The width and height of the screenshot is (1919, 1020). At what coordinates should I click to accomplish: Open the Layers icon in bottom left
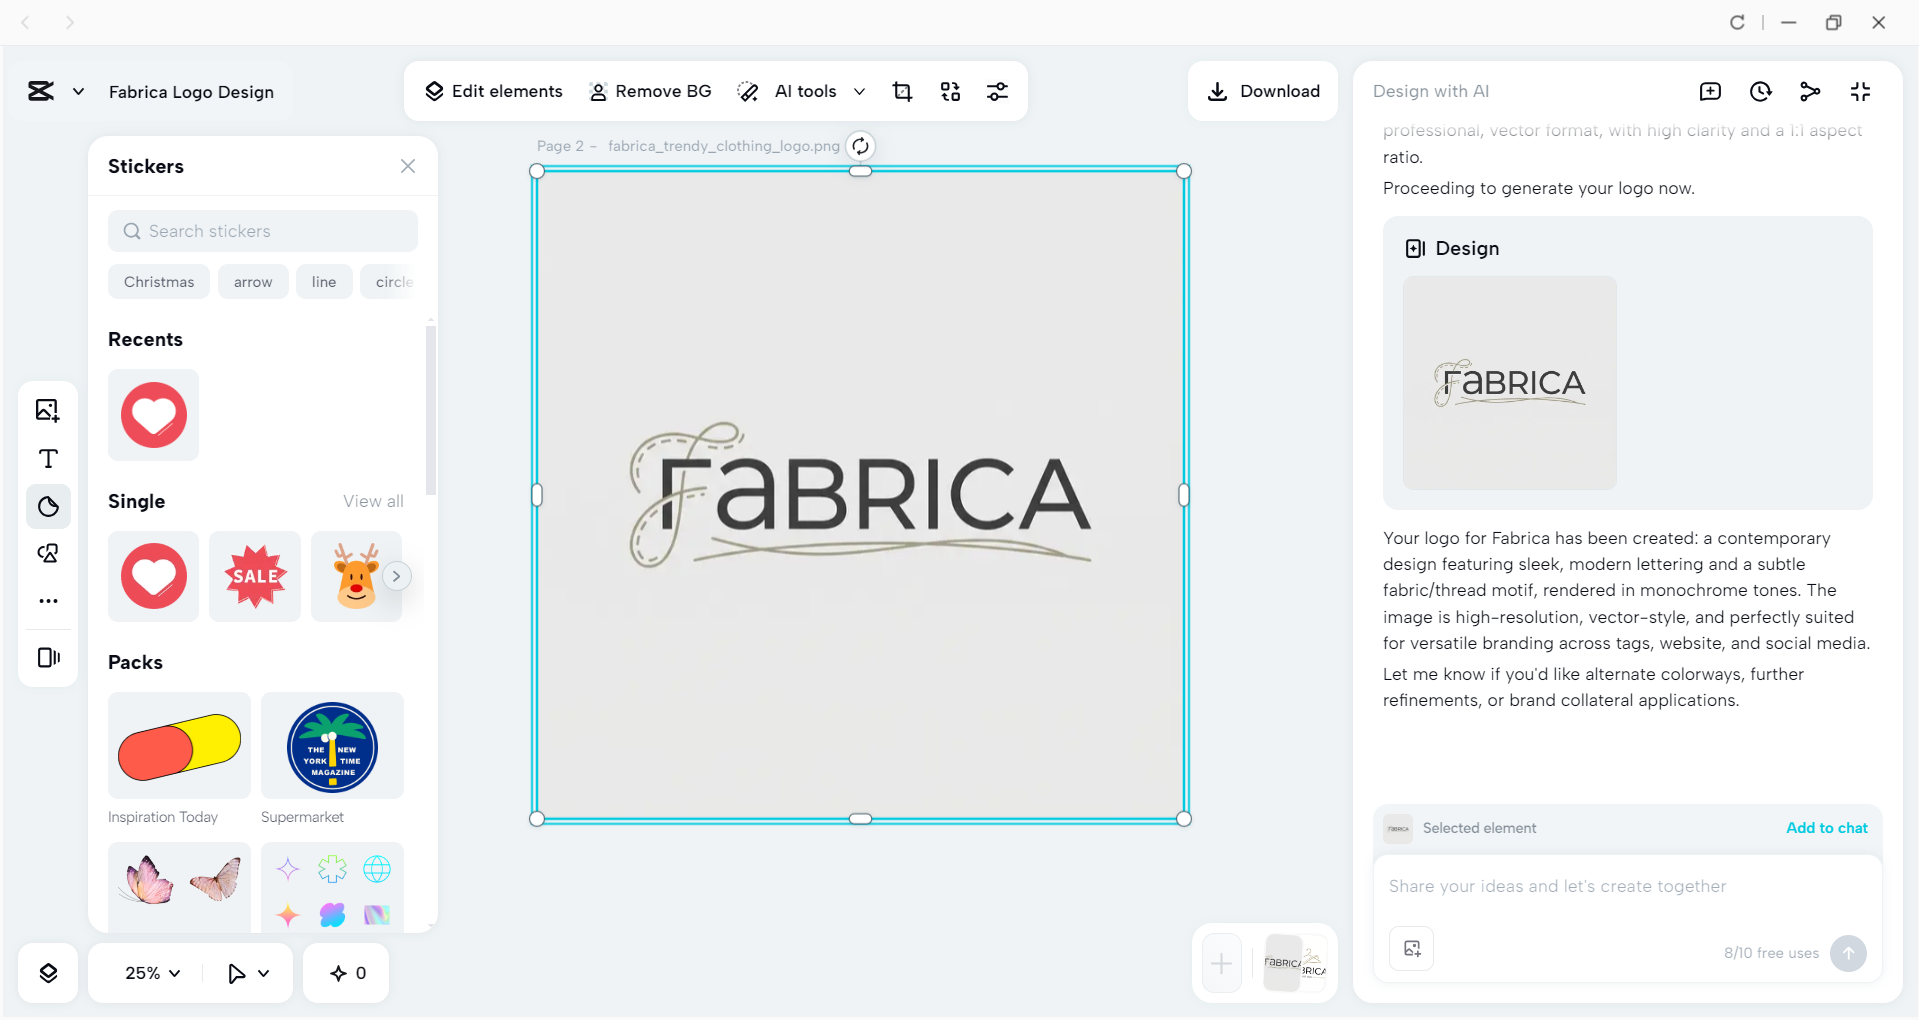[47, 972]
